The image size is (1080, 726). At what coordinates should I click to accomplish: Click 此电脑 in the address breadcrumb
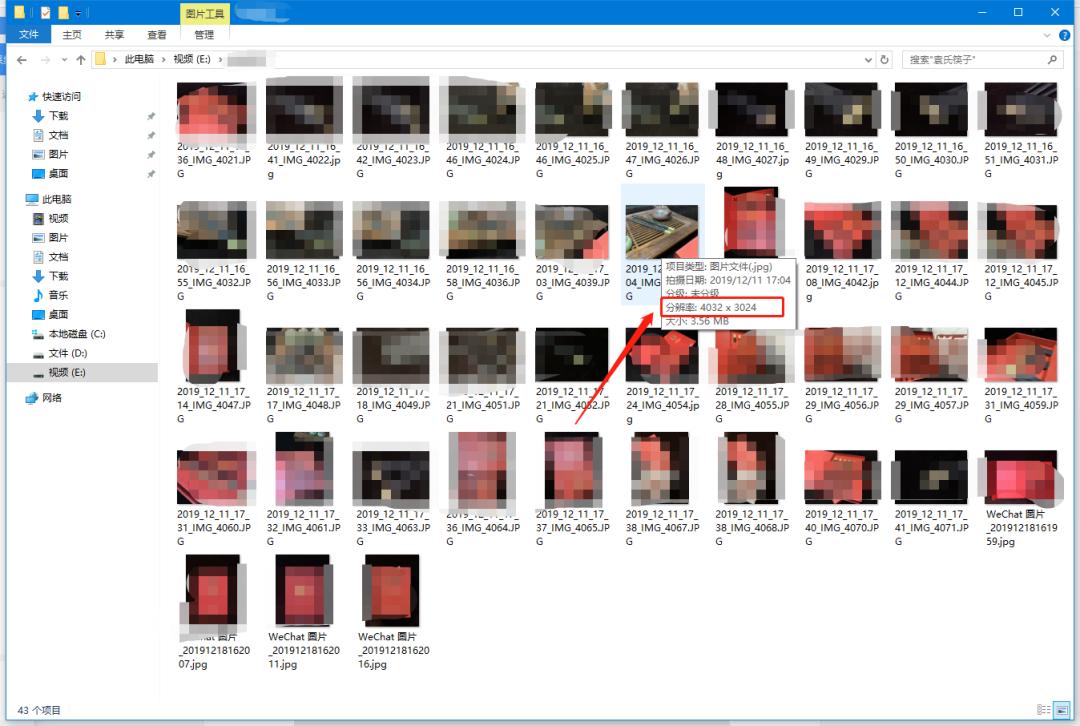coord(139,60)
